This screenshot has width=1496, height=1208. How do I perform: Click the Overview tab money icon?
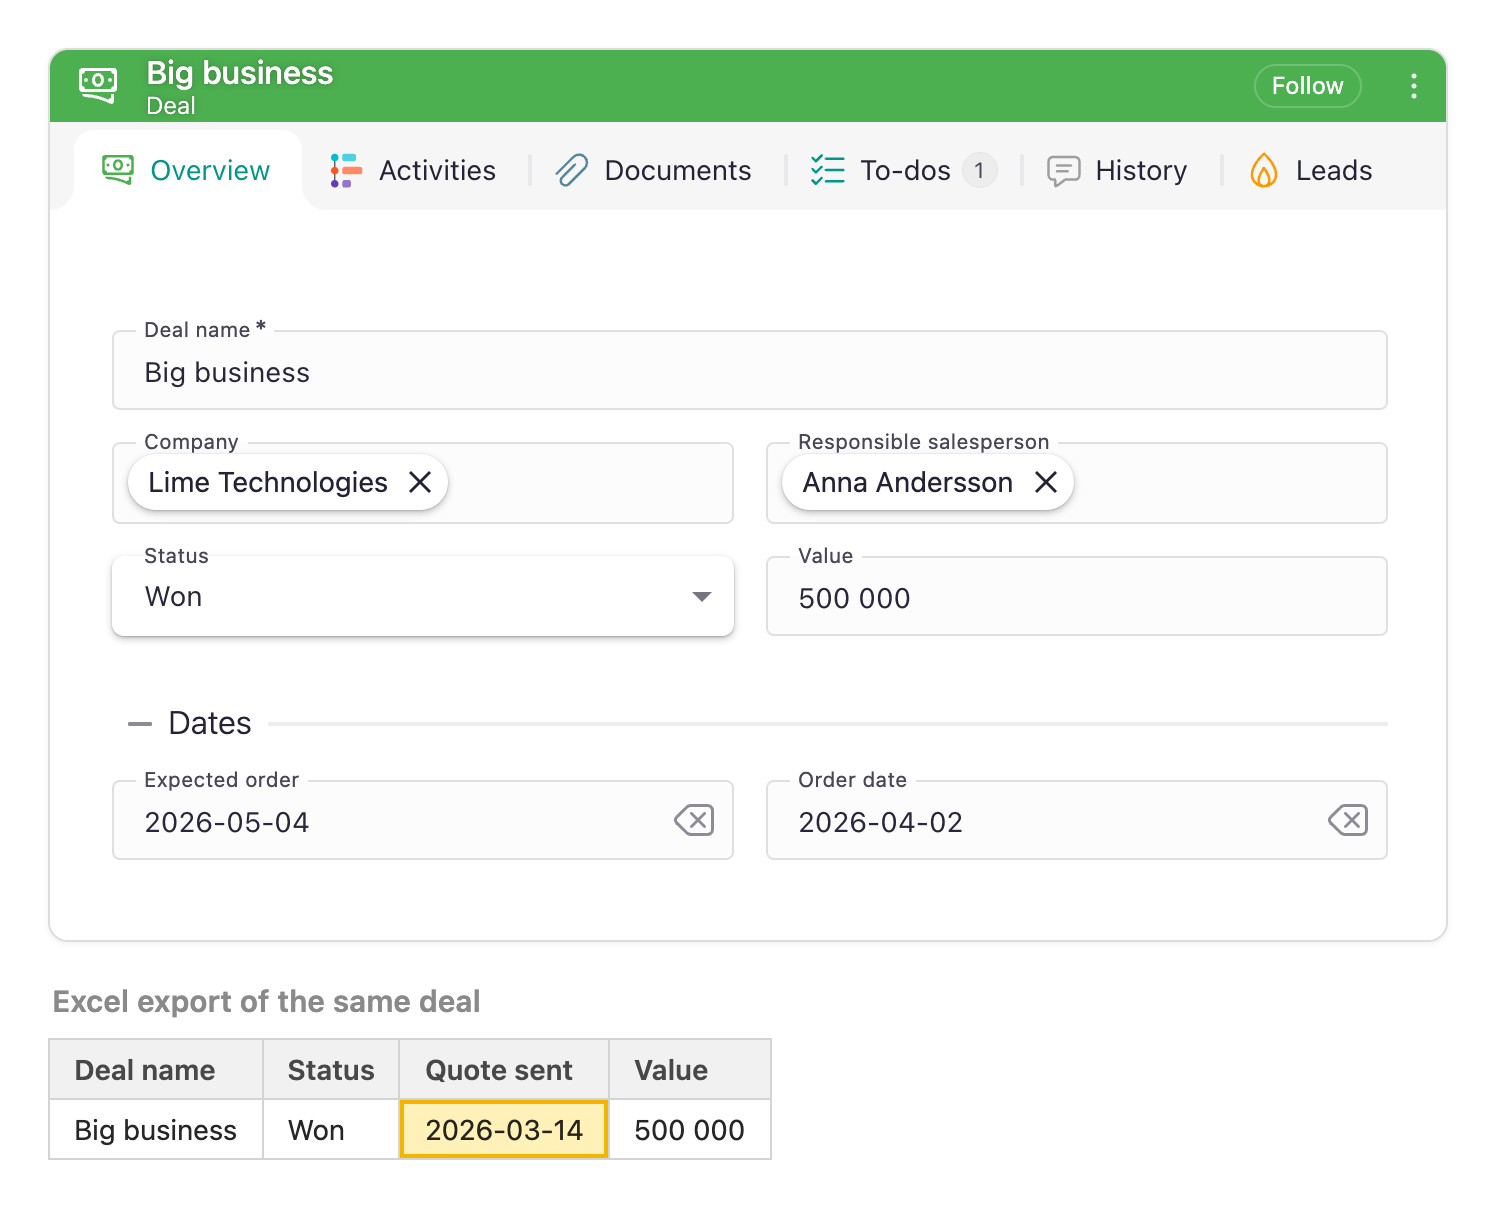tap(118, 170)
